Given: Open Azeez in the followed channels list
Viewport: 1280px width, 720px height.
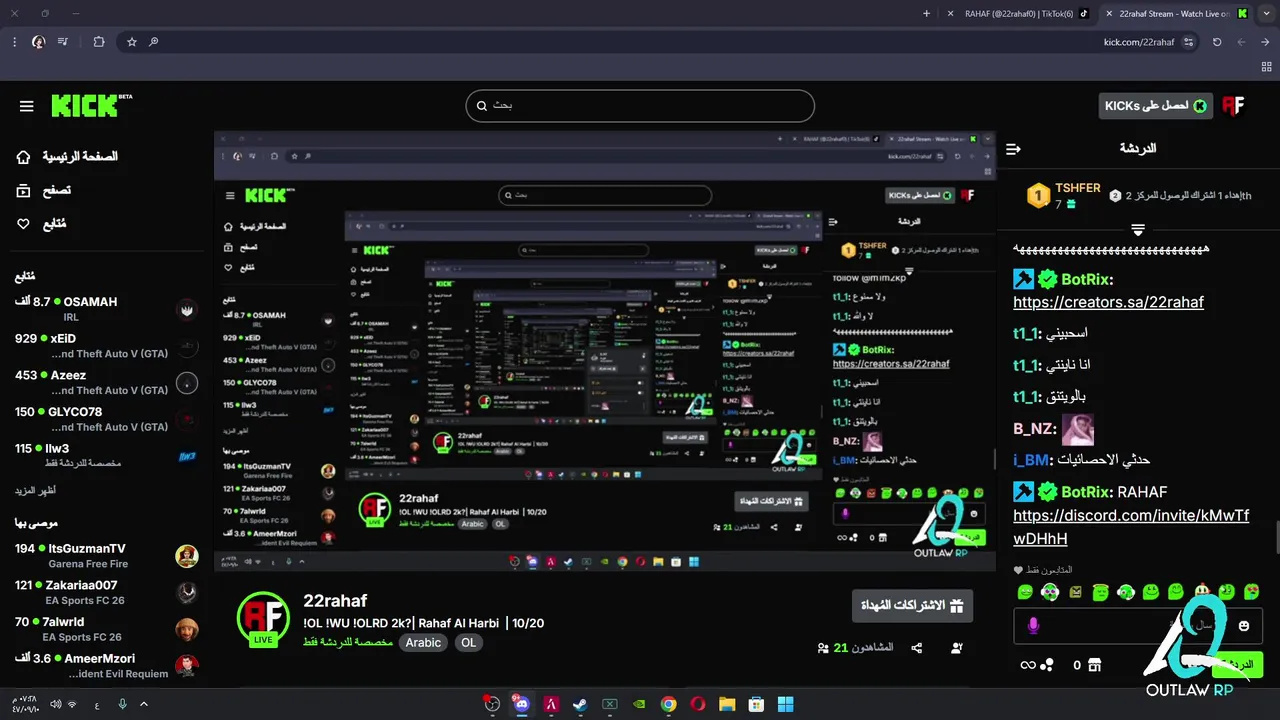Looking at the screenshot, I should pyautogui.click(x=106, y=382).
